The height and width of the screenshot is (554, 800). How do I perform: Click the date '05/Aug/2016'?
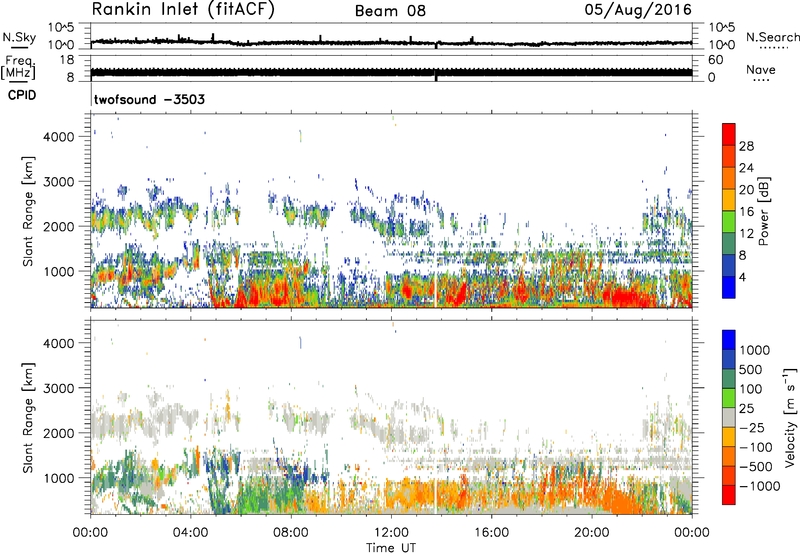638,10
